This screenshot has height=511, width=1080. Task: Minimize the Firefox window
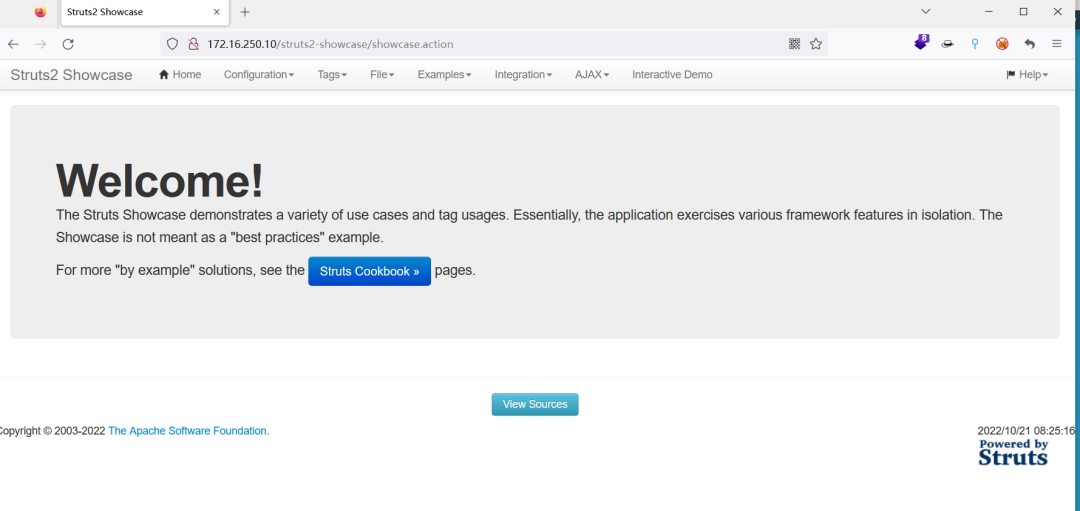[989, 12]
